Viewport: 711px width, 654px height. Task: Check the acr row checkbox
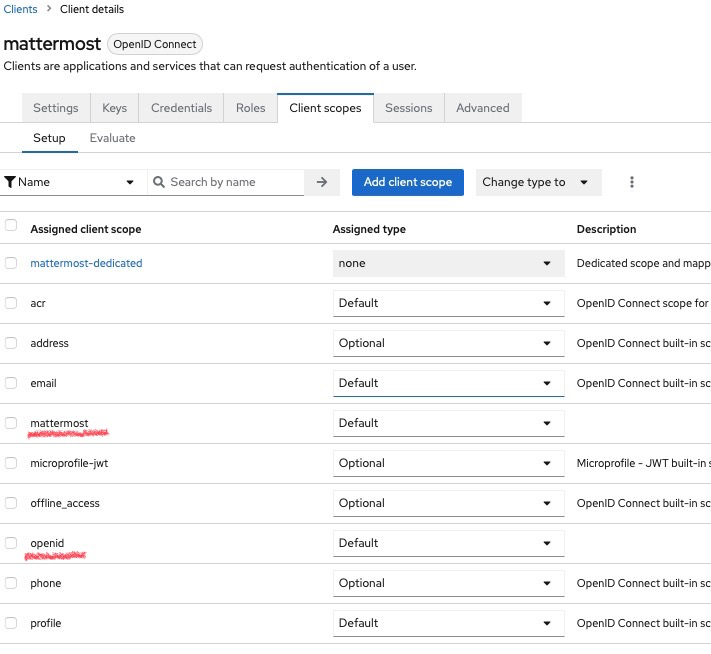[11, 303]
